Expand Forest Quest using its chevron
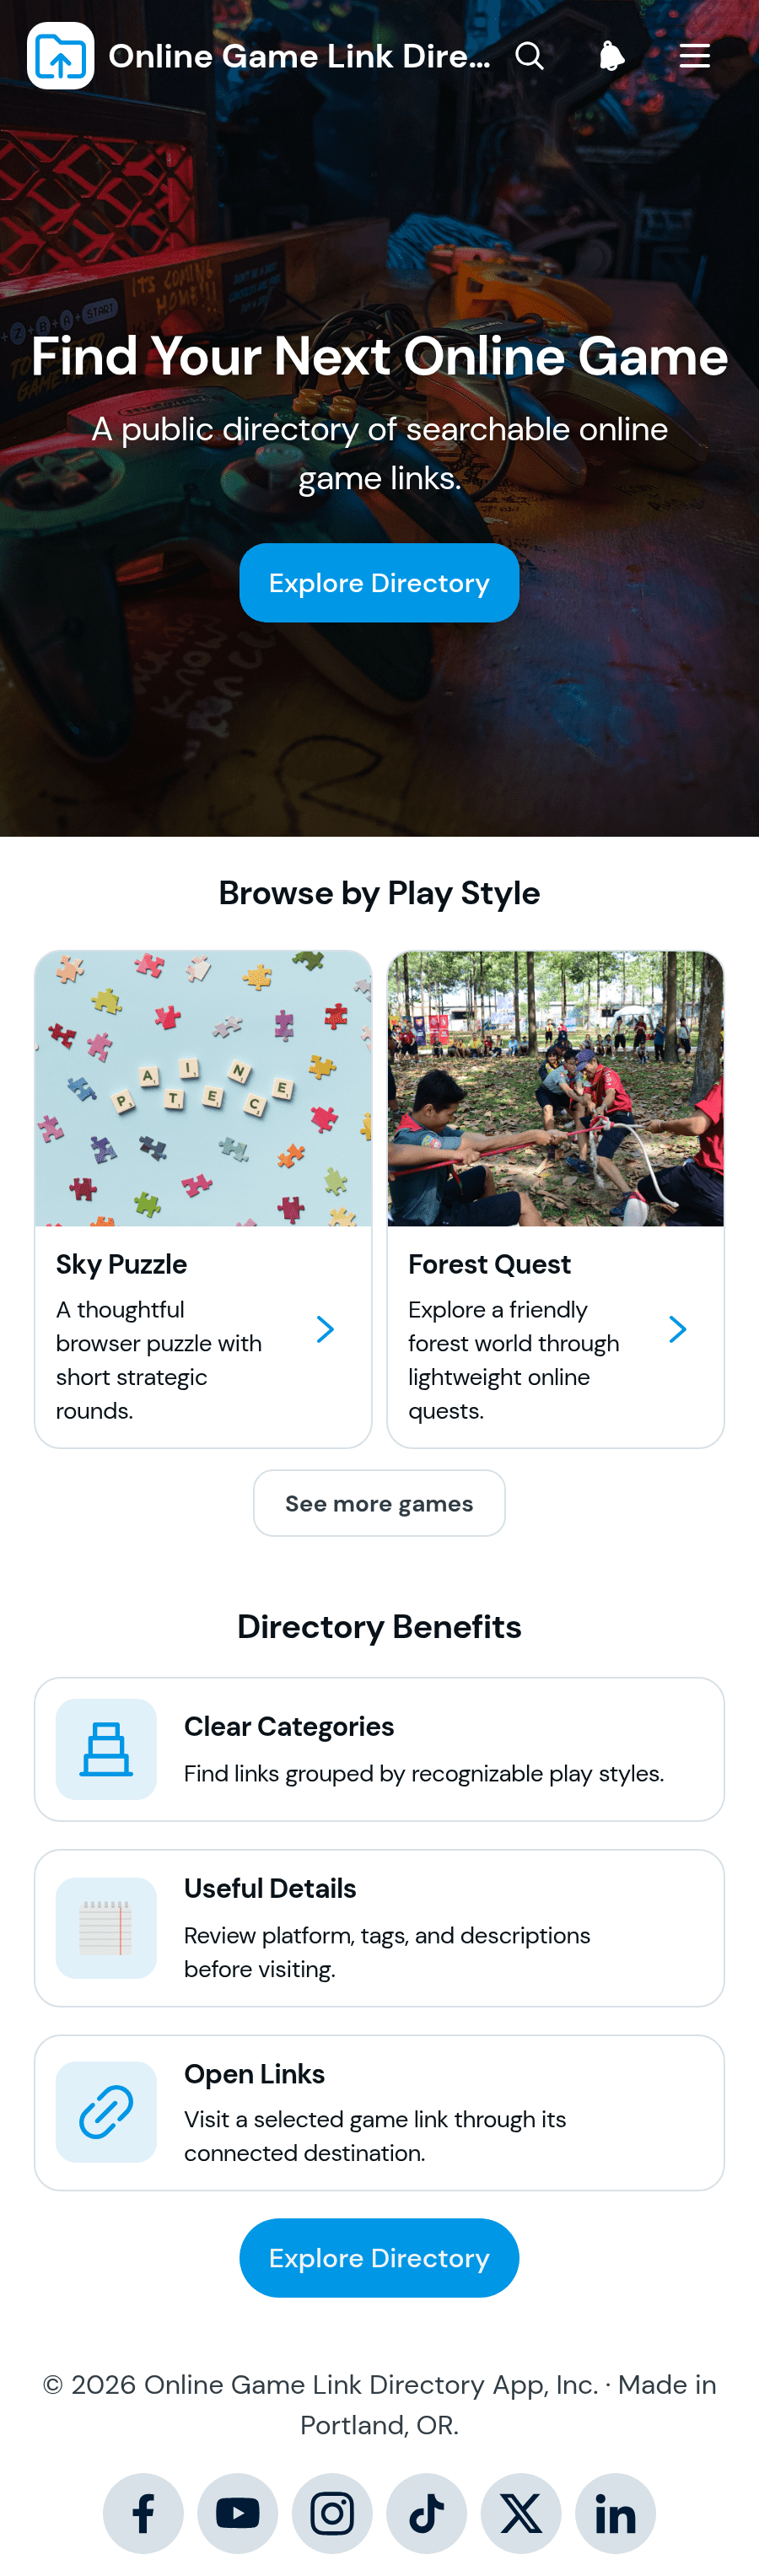Viewport: 759px width, 2576px height. [677, 1329]
